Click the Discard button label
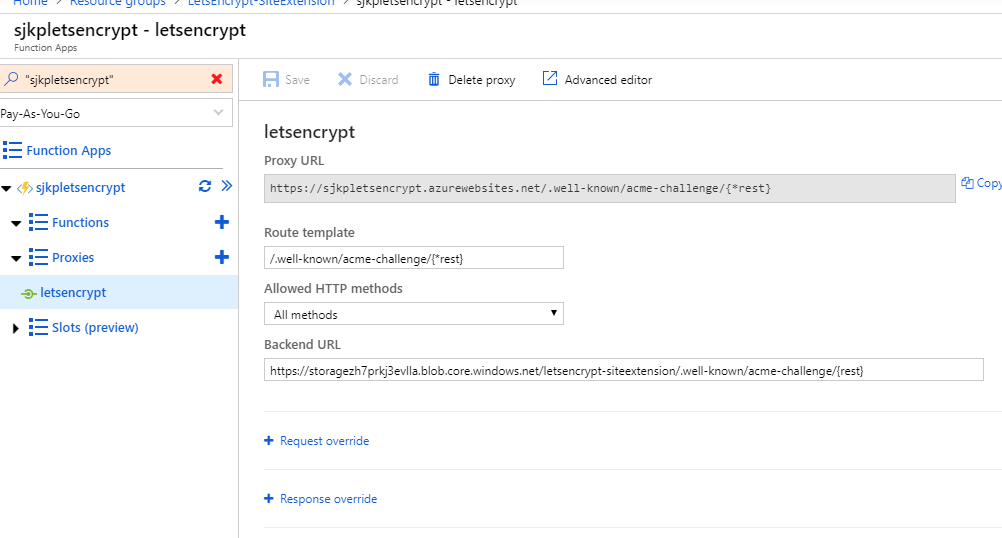Screen dimensions: 1002x538 tap(378, 80)
